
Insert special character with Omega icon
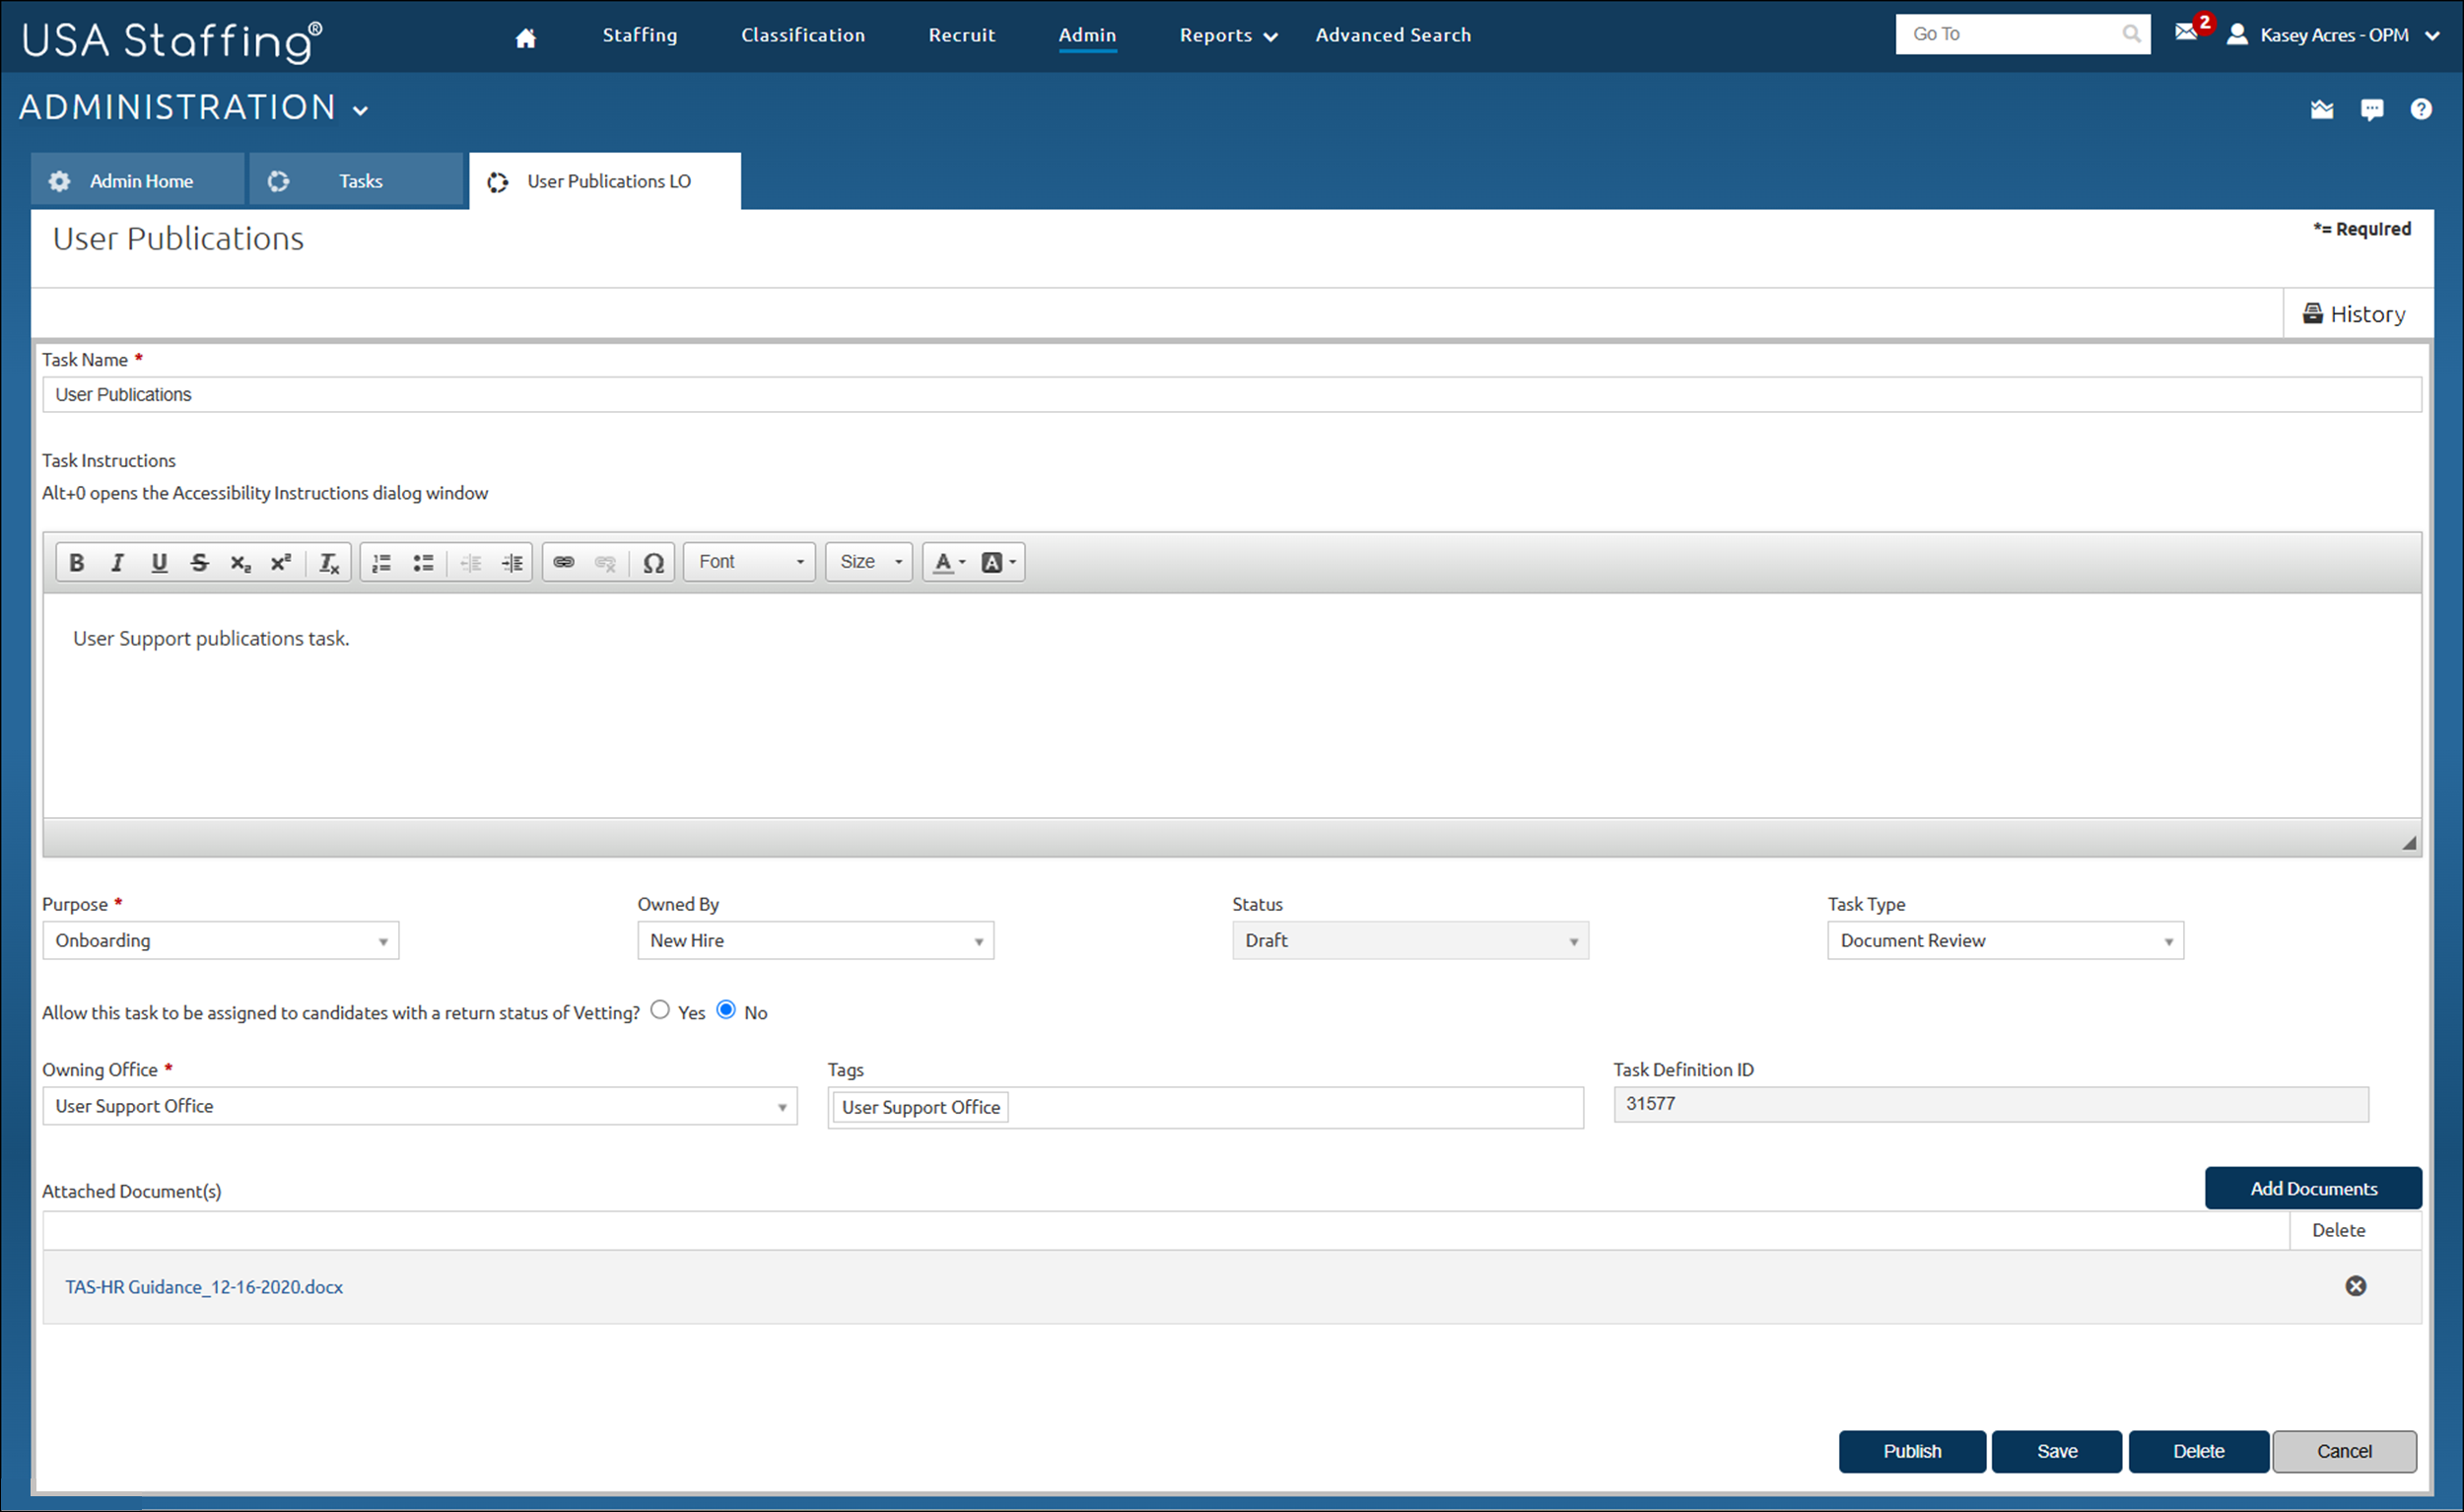coord(653,562)
